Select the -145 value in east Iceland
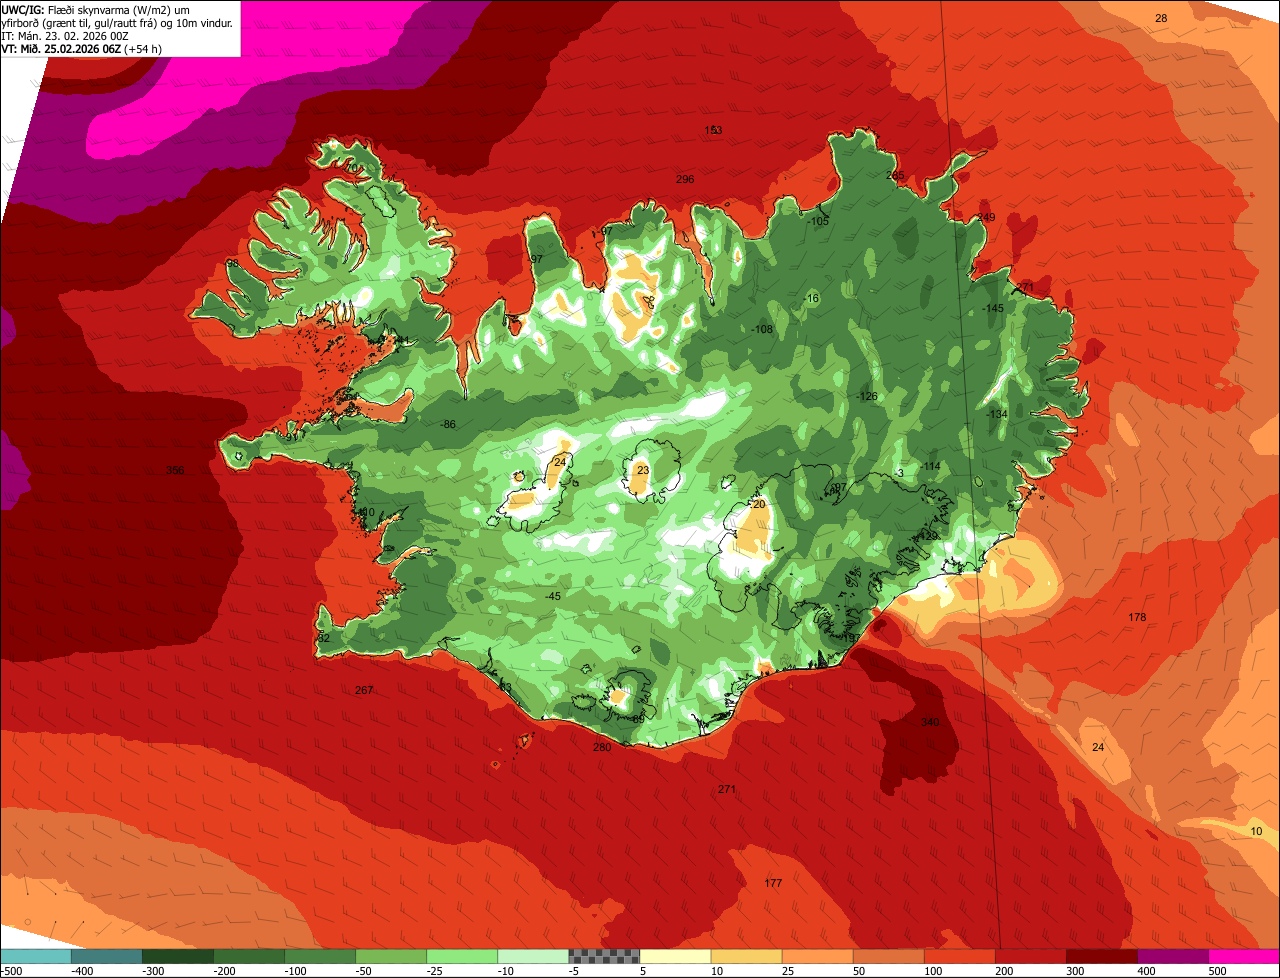Viewport: 1280px width, 978px height. pyautogui.click(x=993, y=309)
